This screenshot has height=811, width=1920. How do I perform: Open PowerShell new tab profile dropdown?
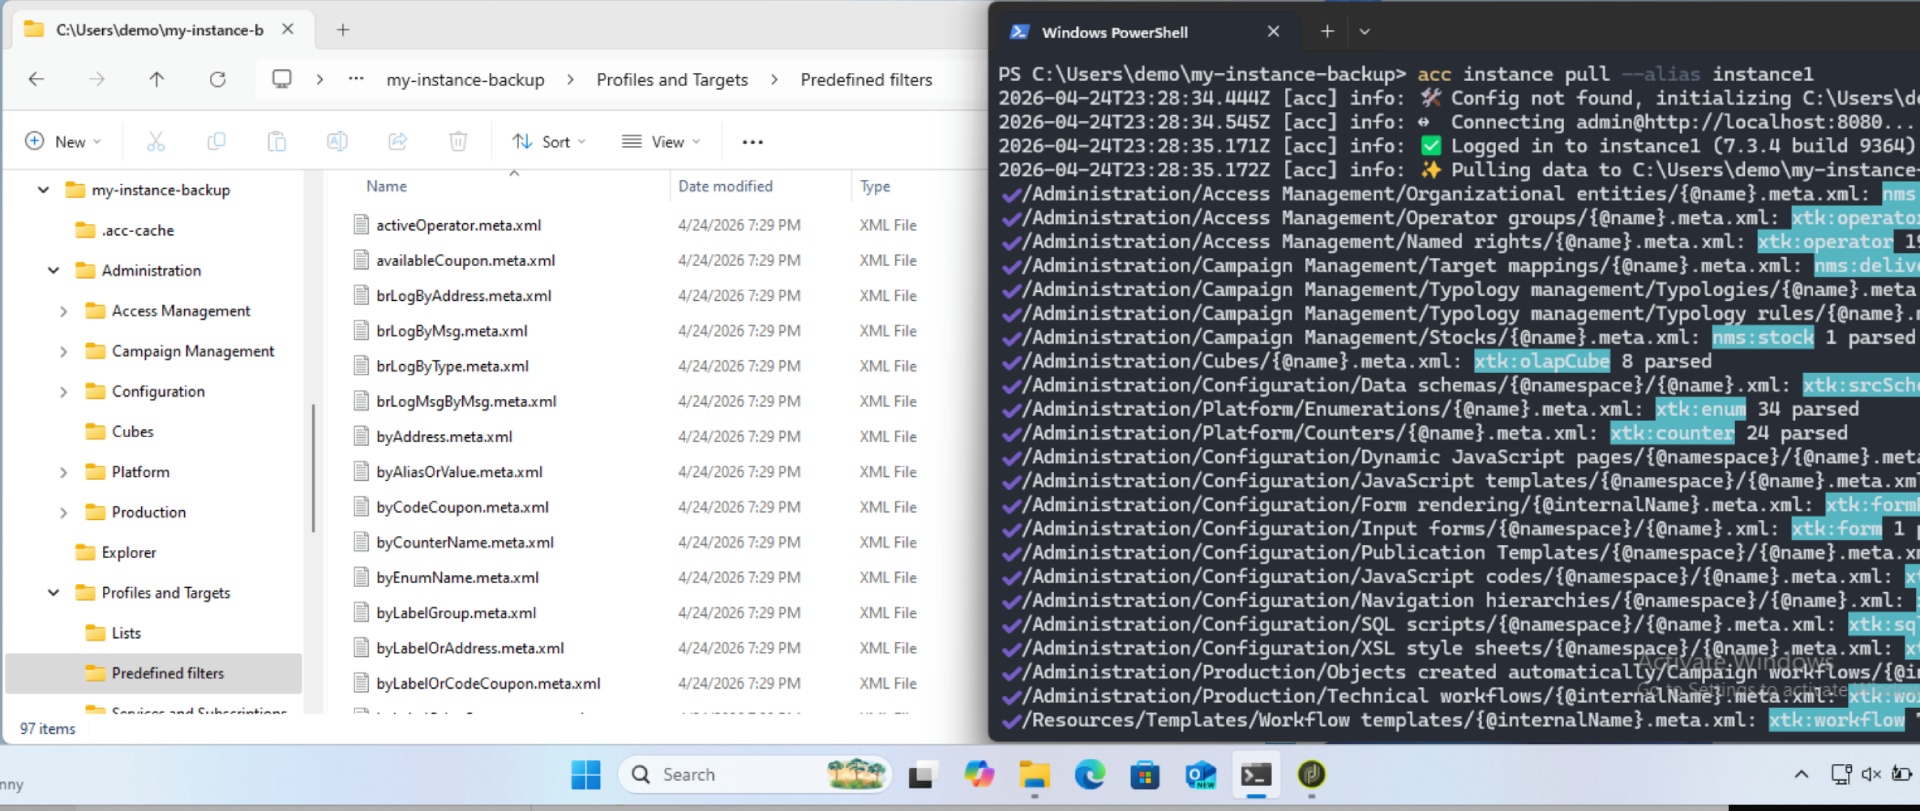click(1364, 32)
